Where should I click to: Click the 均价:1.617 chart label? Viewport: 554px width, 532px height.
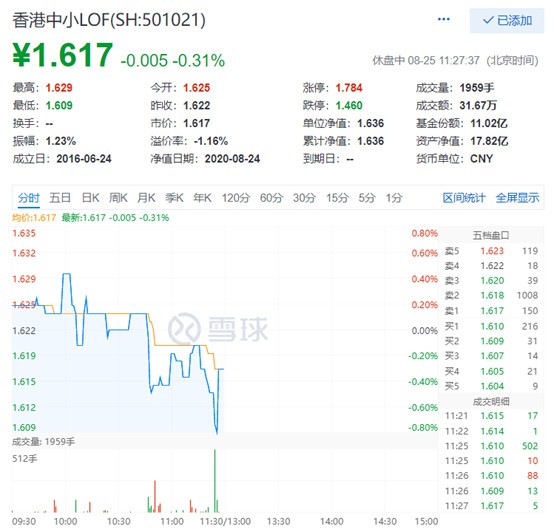34,218
